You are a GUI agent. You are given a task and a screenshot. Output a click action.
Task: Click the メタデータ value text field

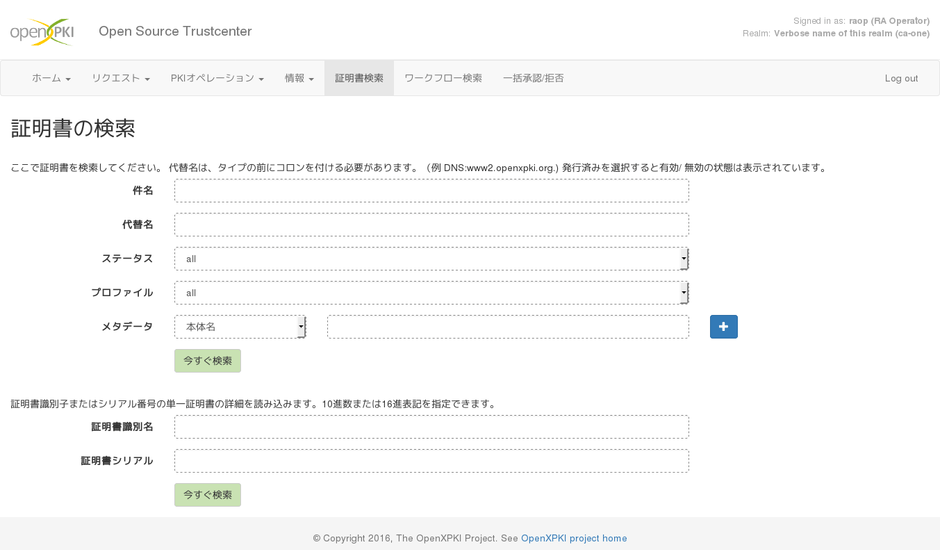point(507,327)
